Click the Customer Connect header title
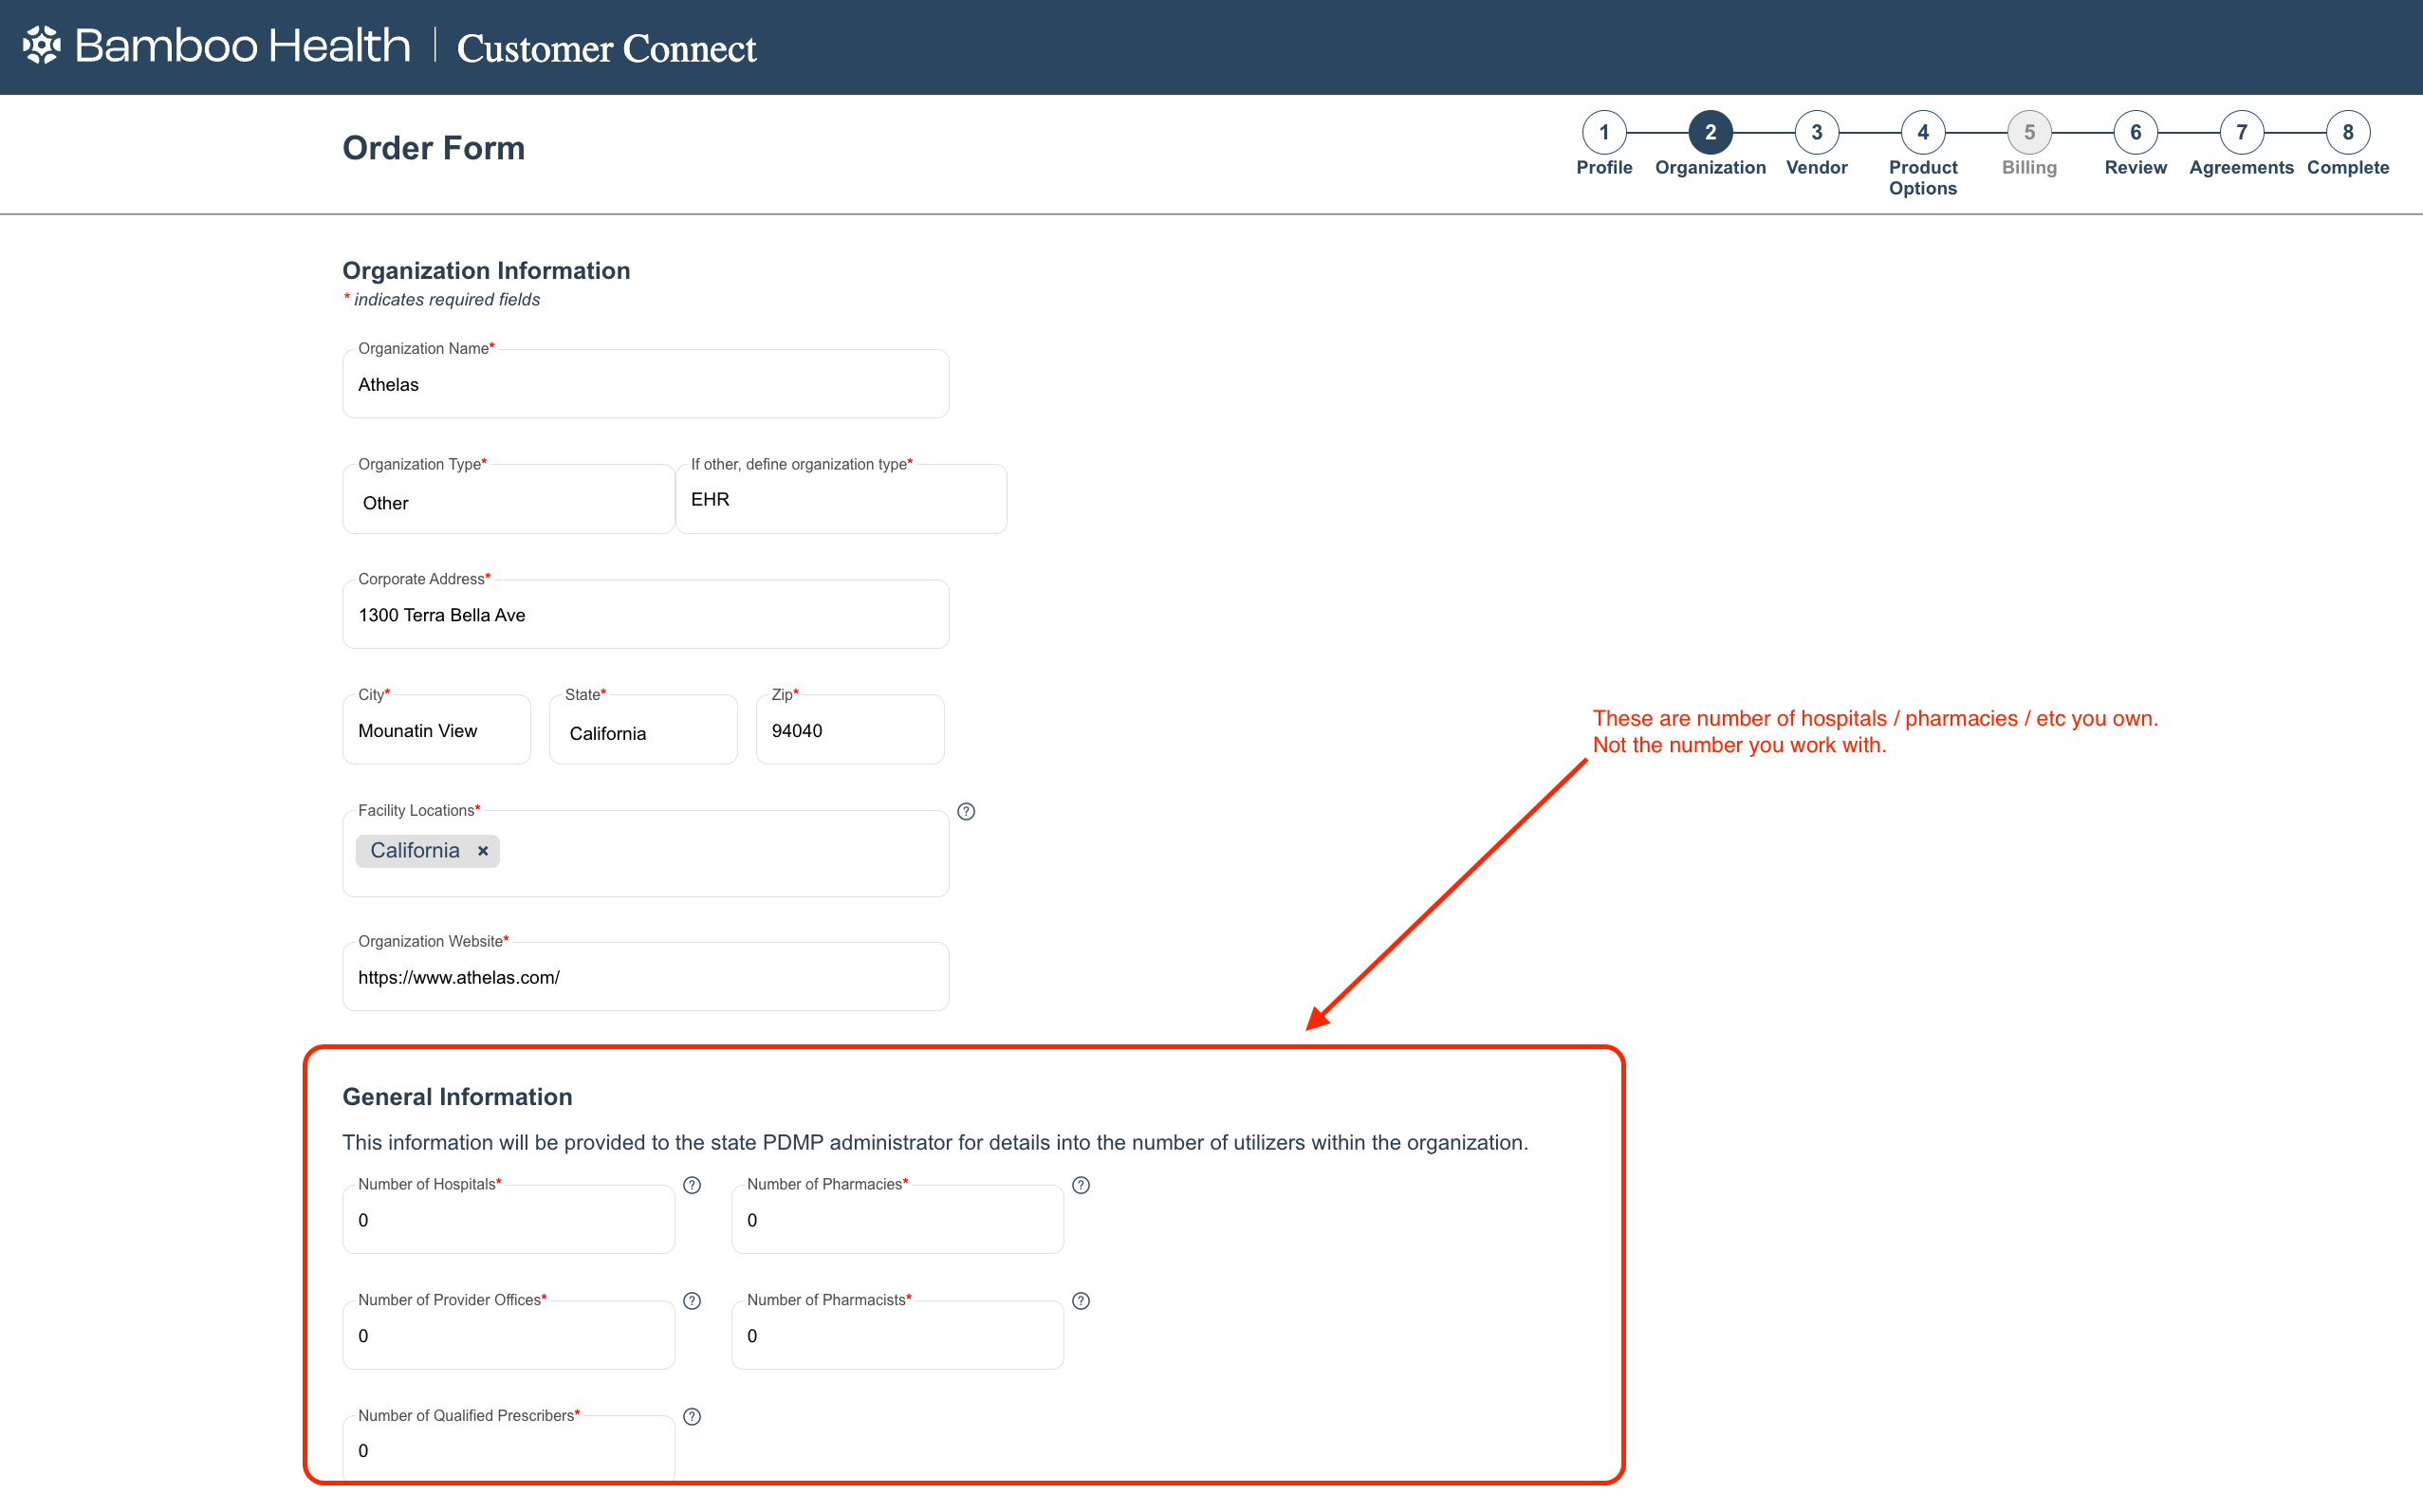Image resolution: width=2423 pixels, height=1512 pixels. [606, 48]
